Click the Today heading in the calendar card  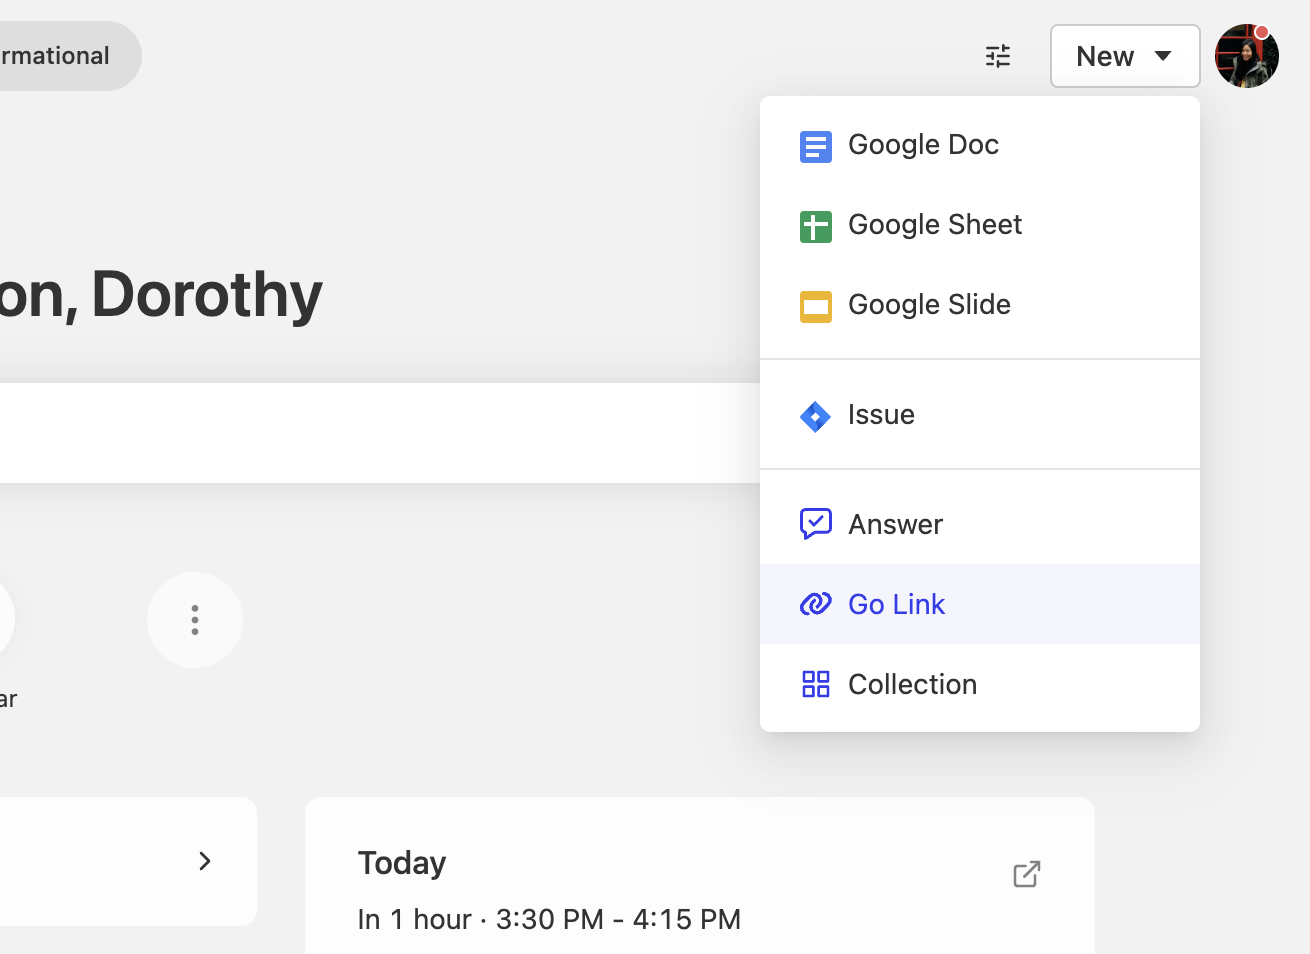click(x=402, y=863)
